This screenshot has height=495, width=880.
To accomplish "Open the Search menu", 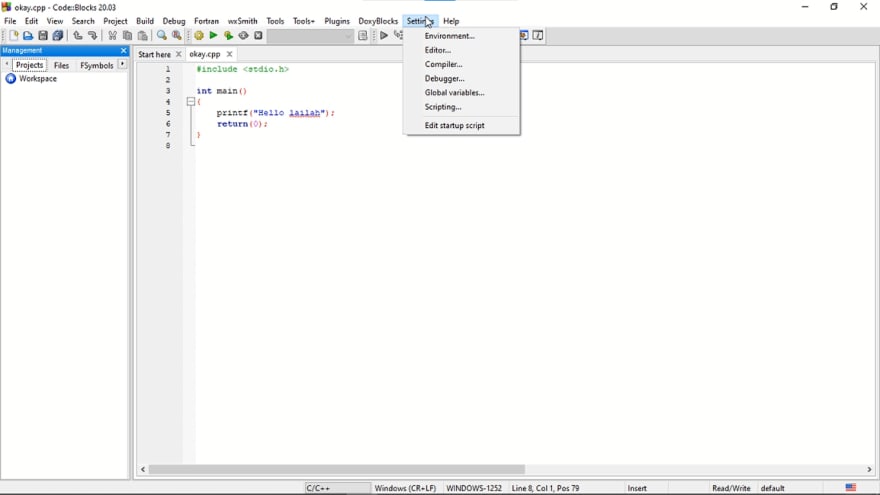I will tap(83, 21).
